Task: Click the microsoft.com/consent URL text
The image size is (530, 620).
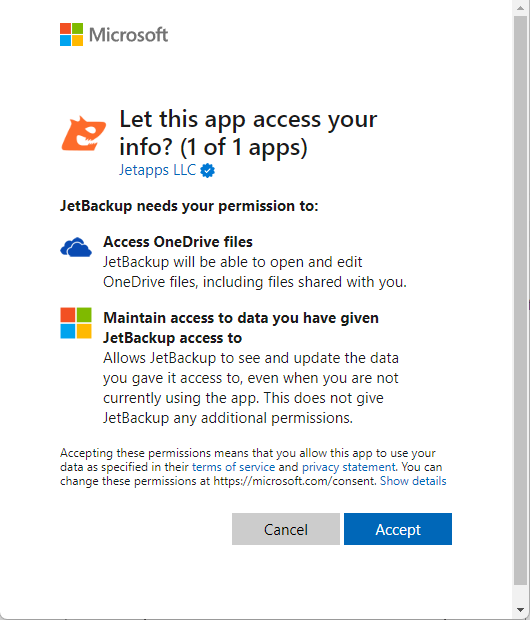Action: (294, 481)
